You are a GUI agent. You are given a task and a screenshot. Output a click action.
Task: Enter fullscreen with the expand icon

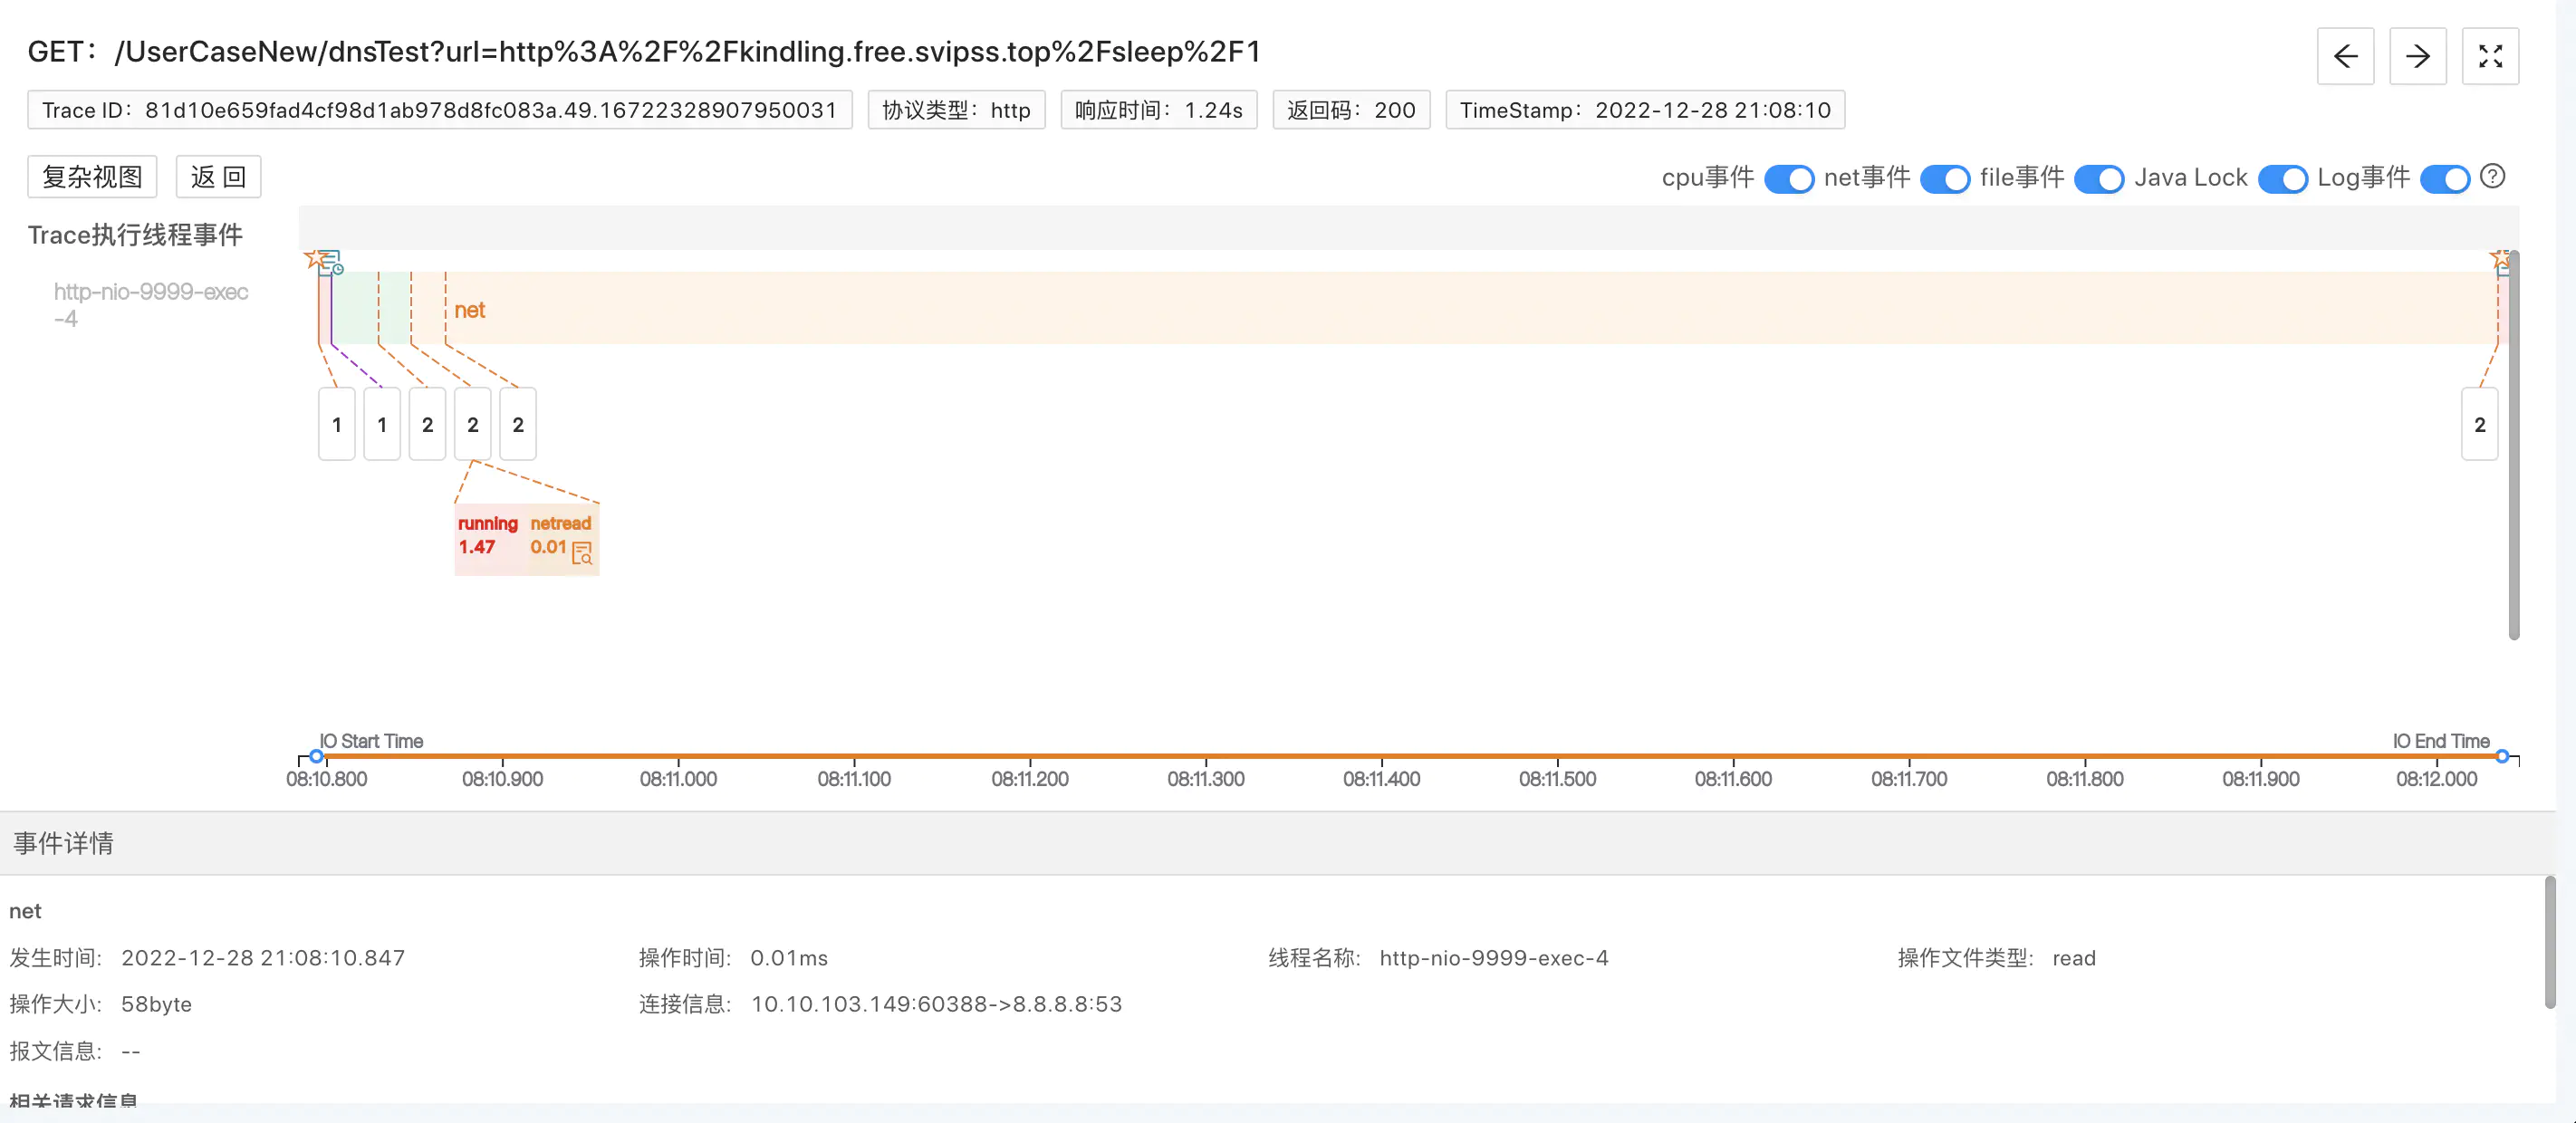coord(2489,56)
